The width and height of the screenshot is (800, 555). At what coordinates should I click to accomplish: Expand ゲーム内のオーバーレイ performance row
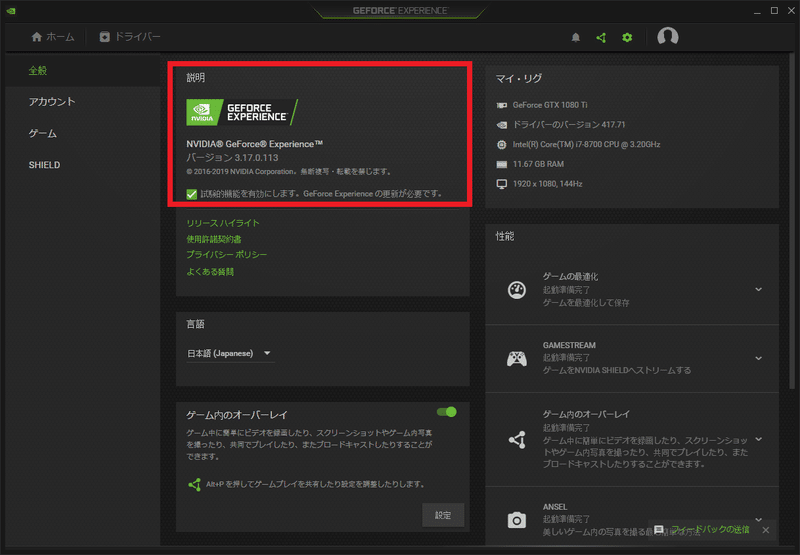click(x=759, y=439)
